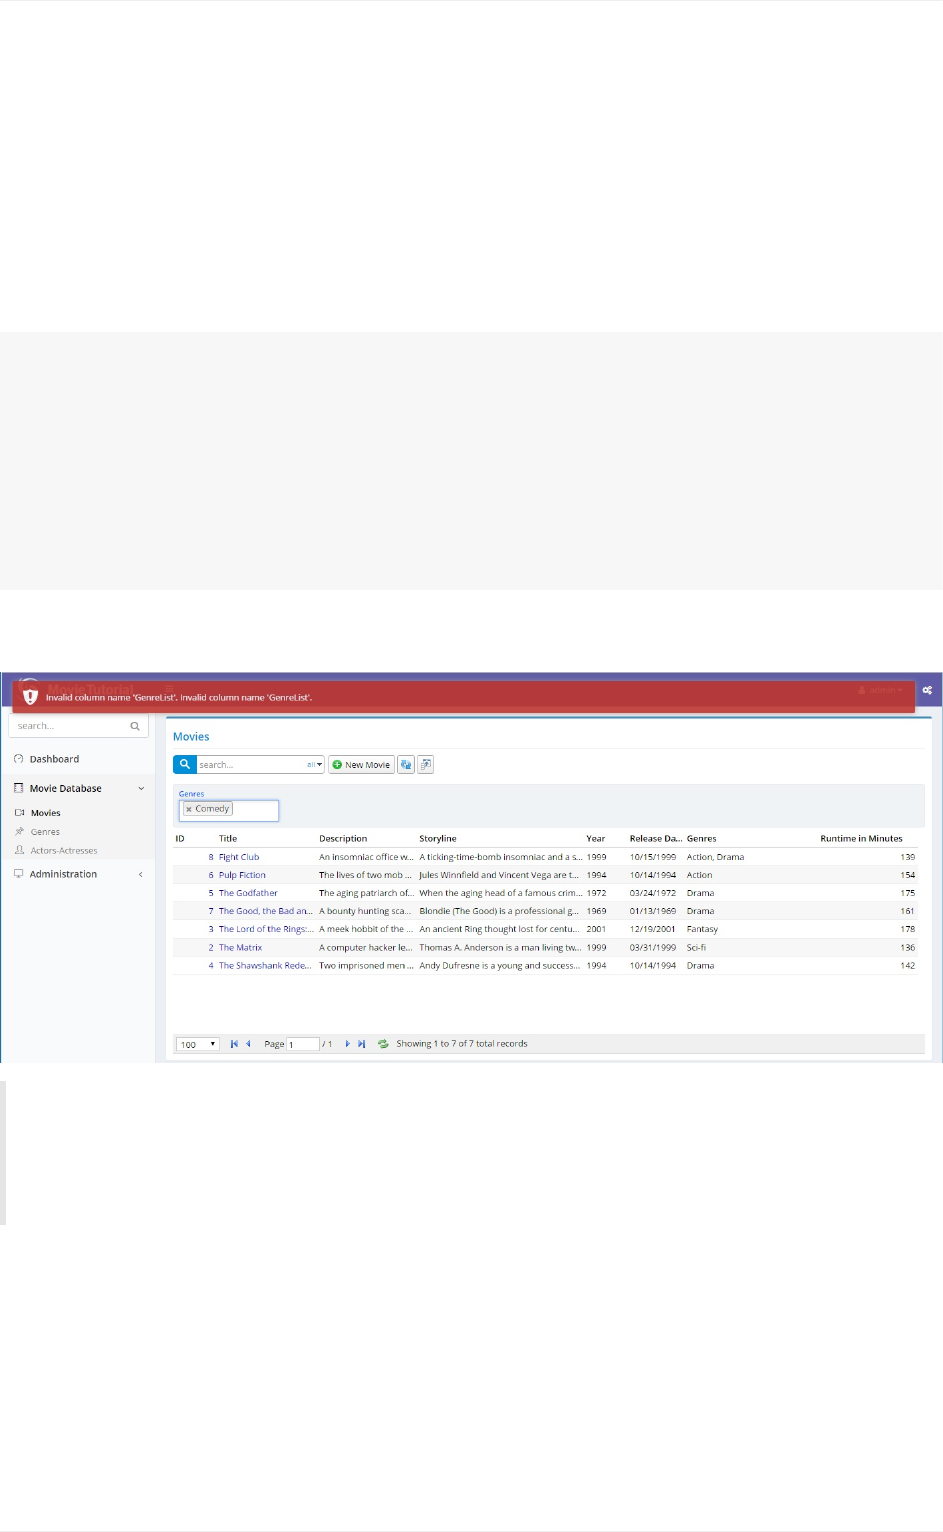This screenshot has width=943, height=1532.
Task: Collapse the Movie Database menu chevron
Action: click(x=141, y=788)
